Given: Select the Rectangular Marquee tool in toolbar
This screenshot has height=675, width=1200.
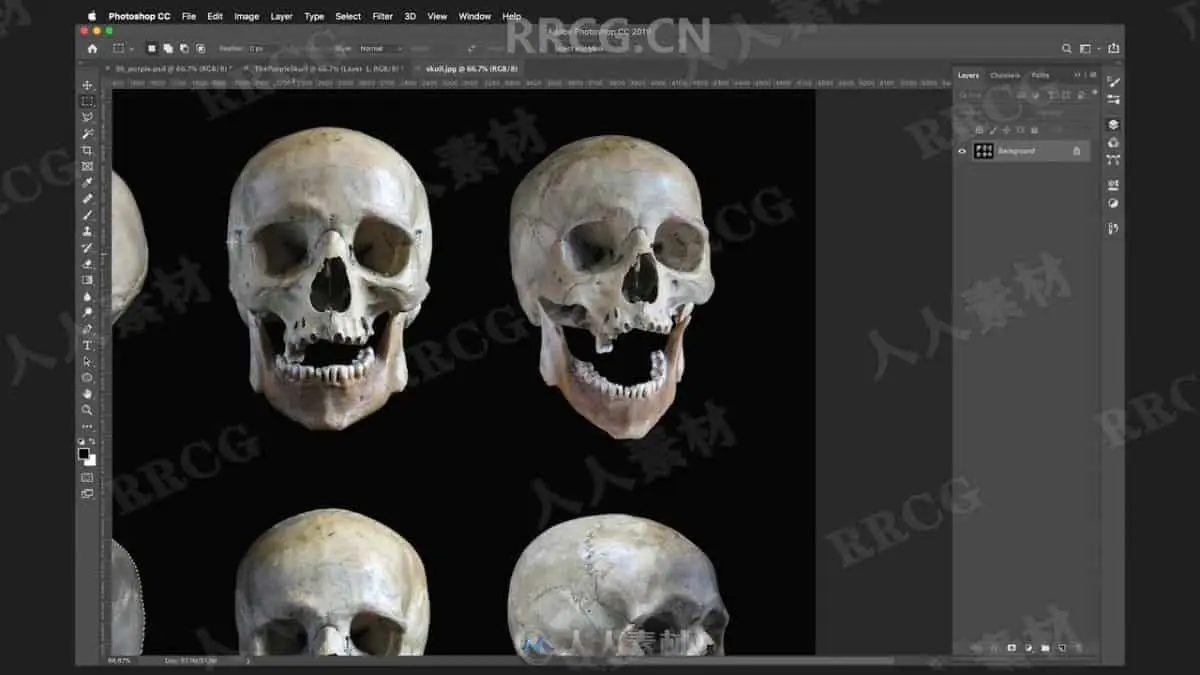Looking at the screenshot, I should click(88, 102).
